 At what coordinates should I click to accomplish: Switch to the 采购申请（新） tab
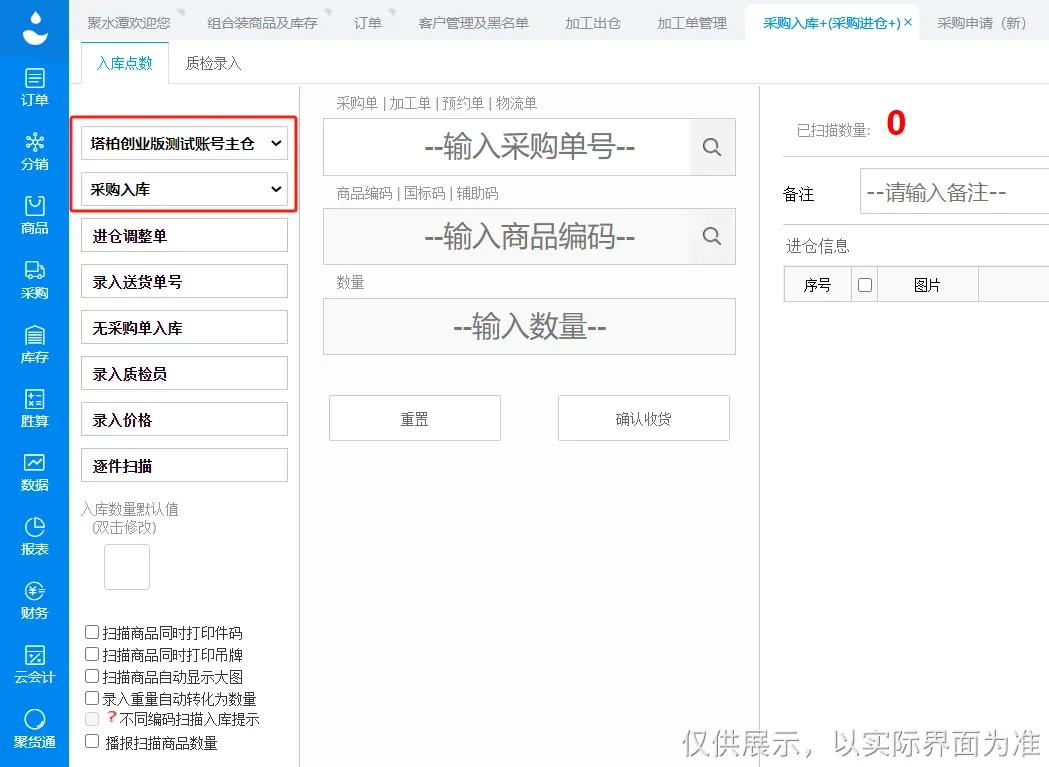(x=981, y=23)
